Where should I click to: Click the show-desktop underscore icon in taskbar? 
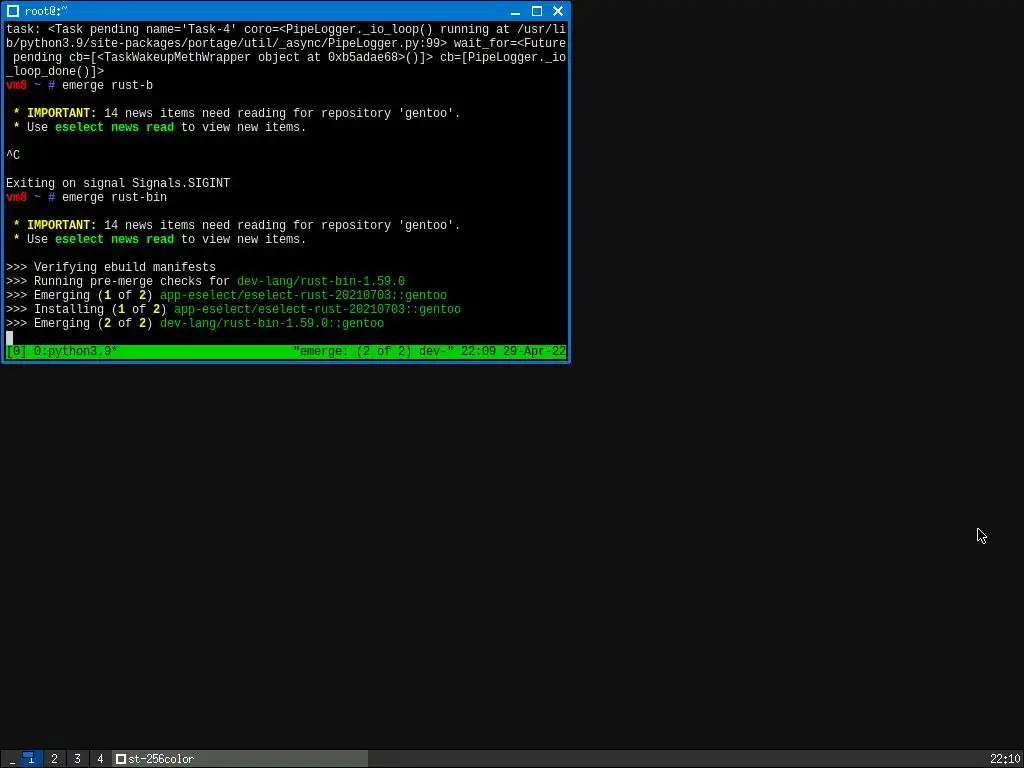pos(11,759)
